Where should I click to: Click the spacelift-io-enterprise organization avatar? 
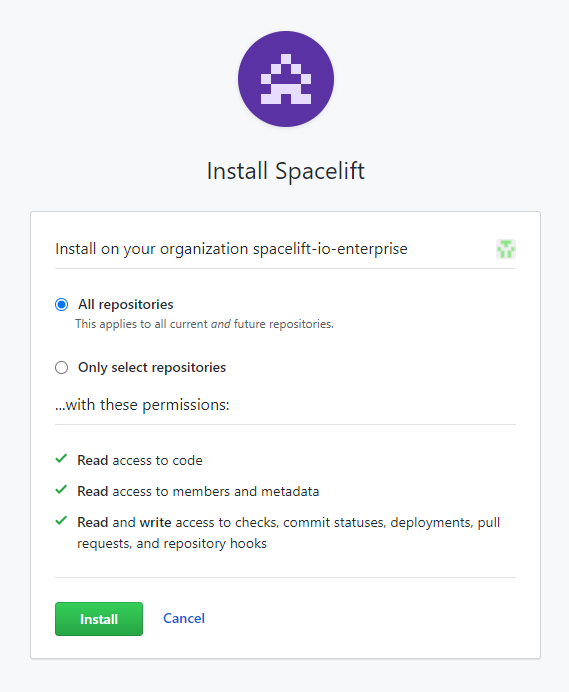(506, 249)
